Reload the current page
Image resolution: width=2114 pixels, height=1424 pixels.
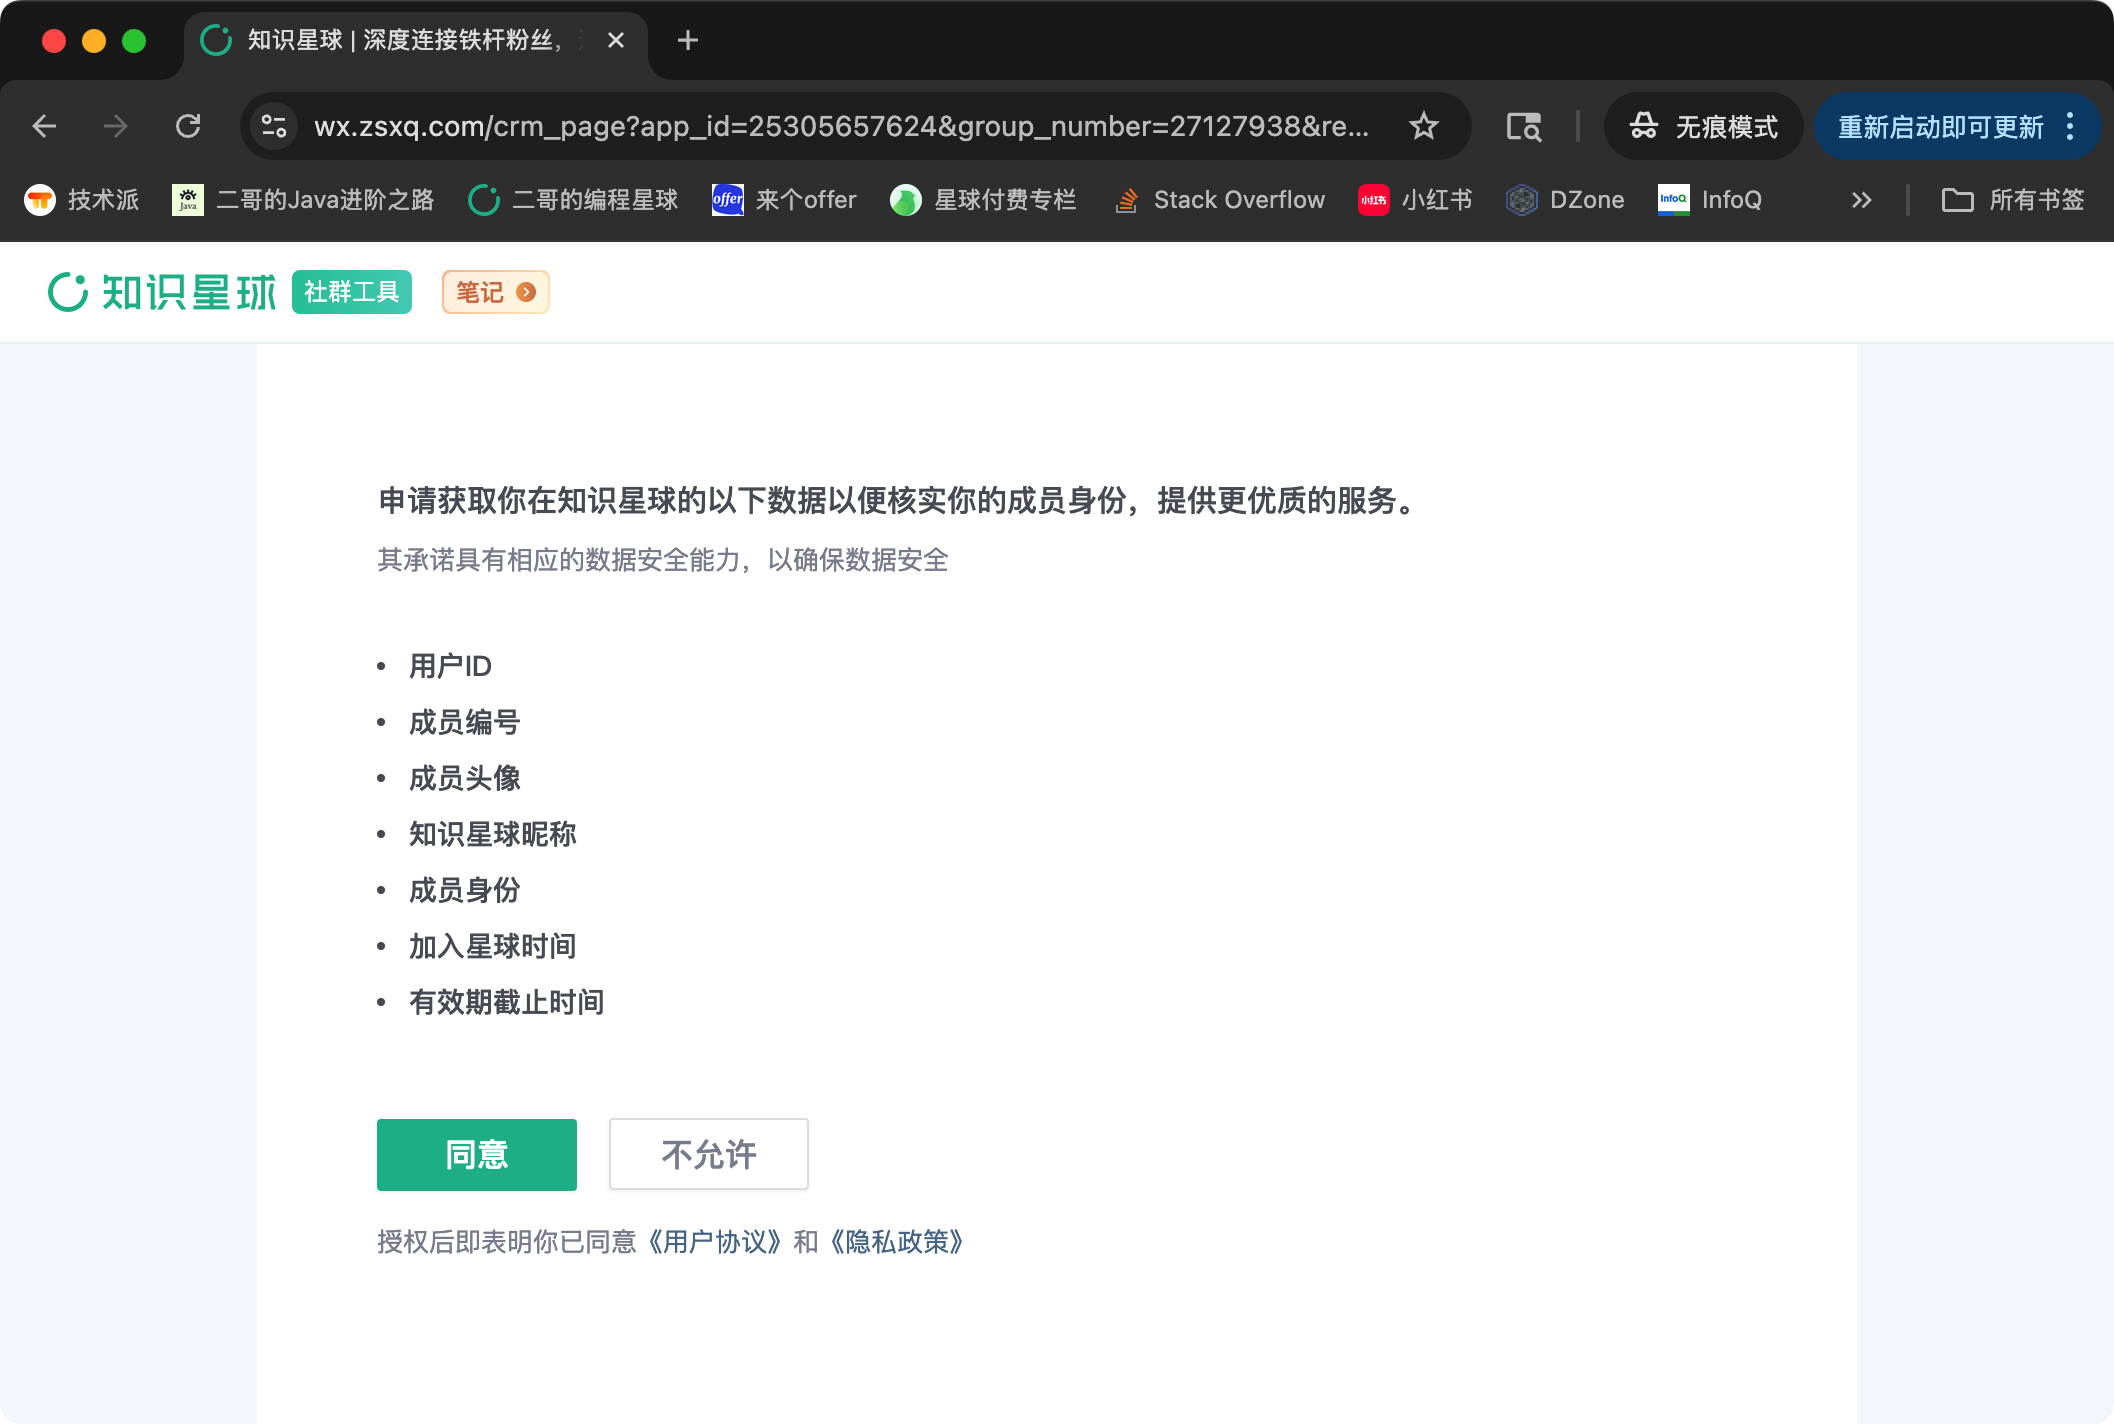pos(189,126)
